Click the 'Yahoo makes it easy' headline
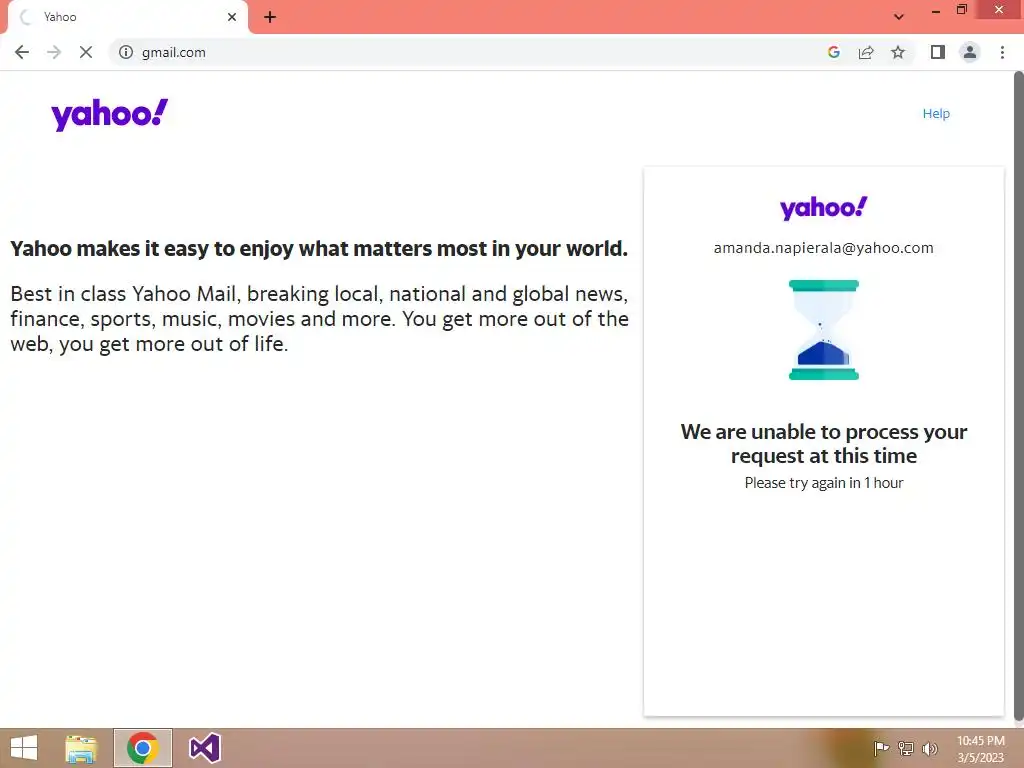The height and width of the screenshot is (768, 1024). [319, 249]
